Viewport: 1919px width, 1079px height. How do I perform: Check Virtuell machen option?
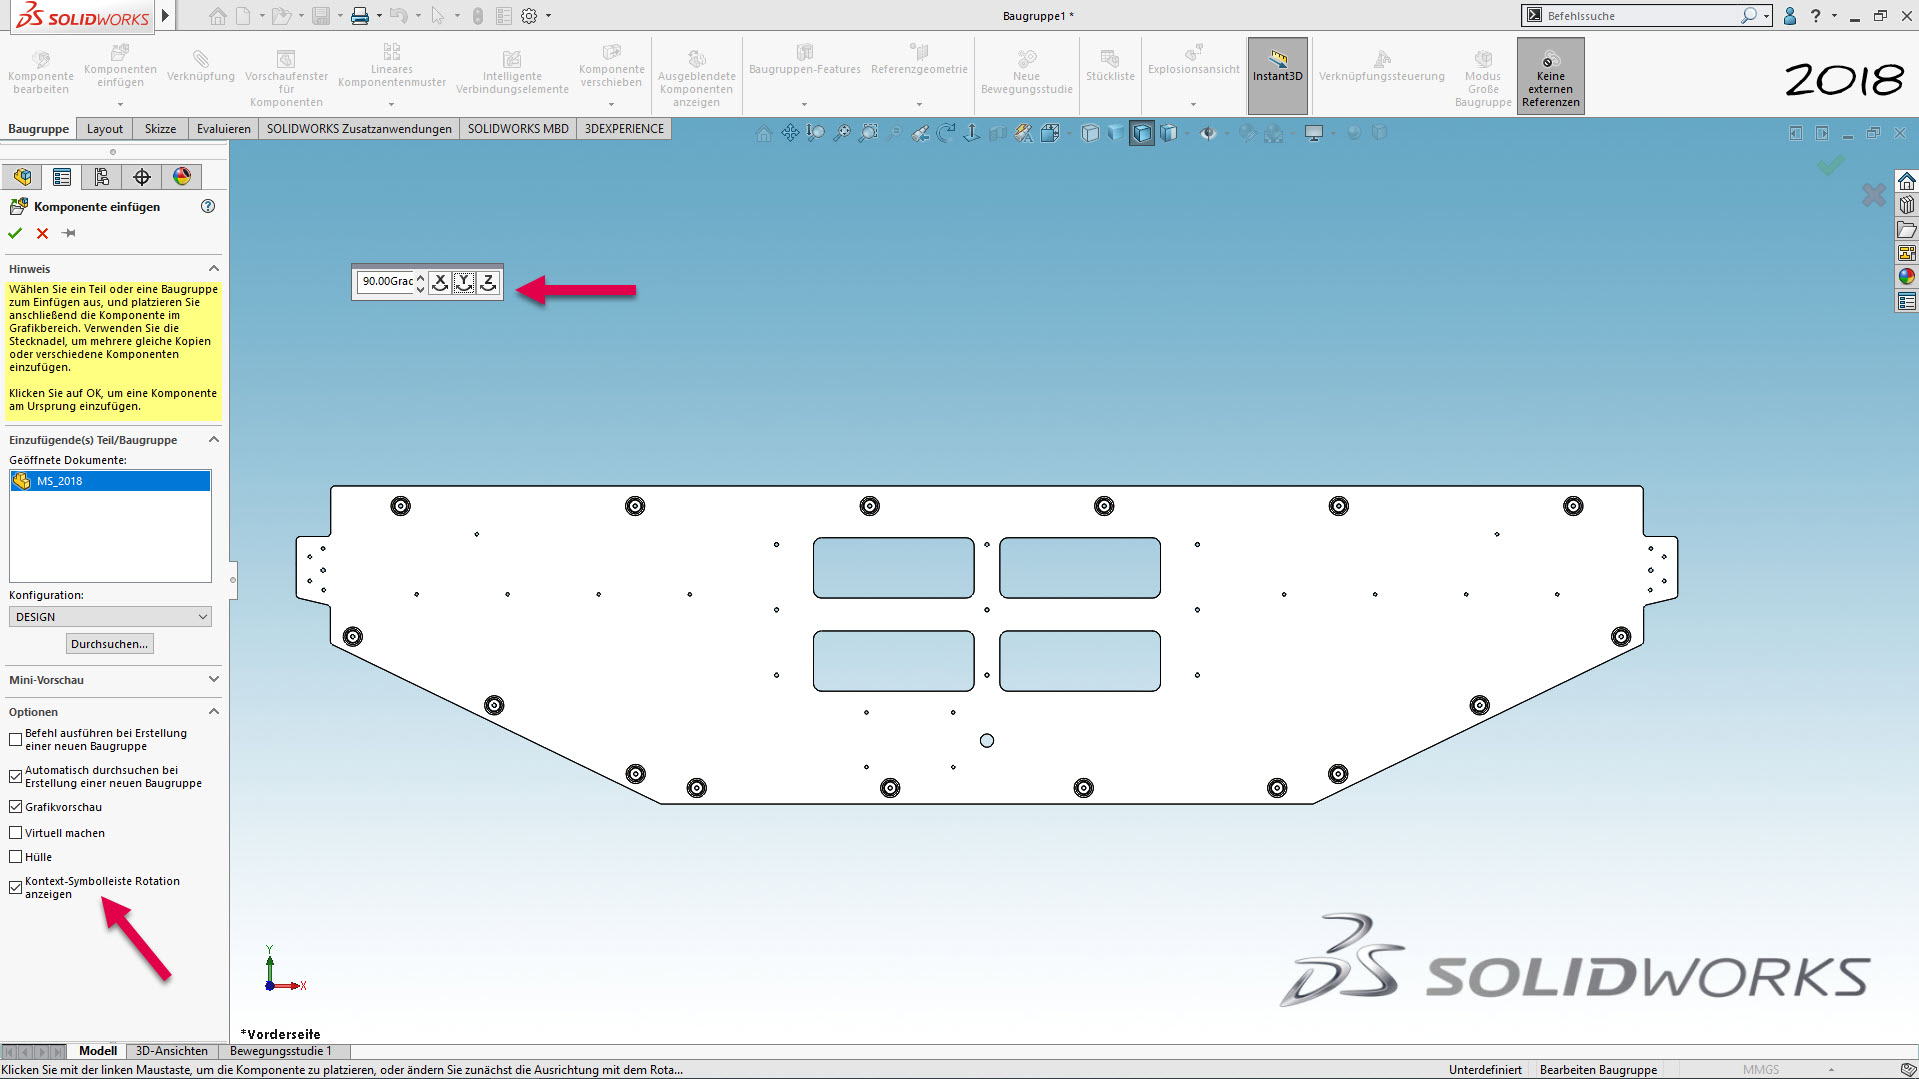pos(15,833)
